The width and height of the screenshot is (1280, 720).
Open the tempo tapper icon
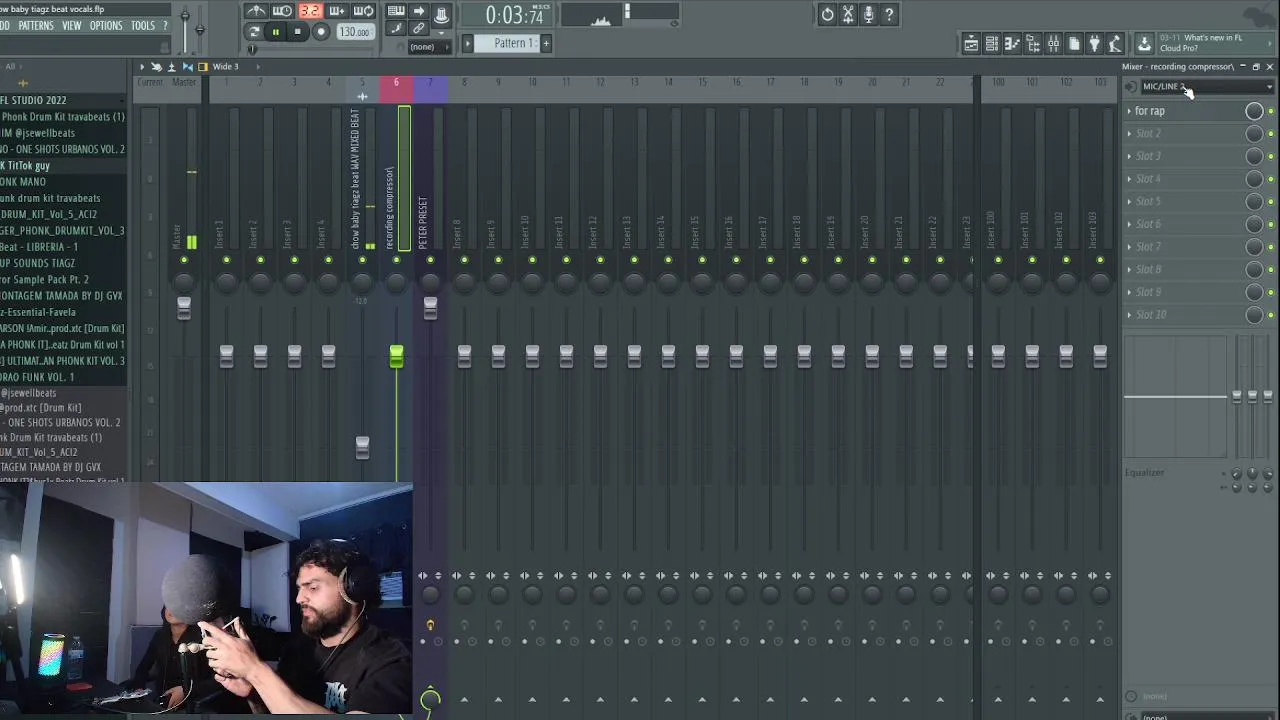1115,43
